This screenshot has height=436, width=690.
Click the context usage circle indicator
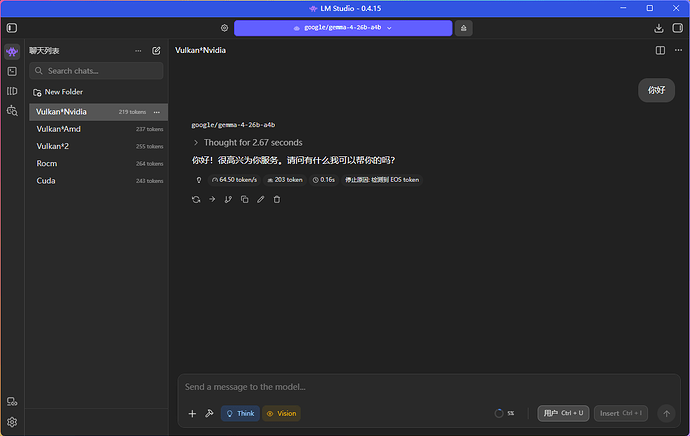[499, 413]
